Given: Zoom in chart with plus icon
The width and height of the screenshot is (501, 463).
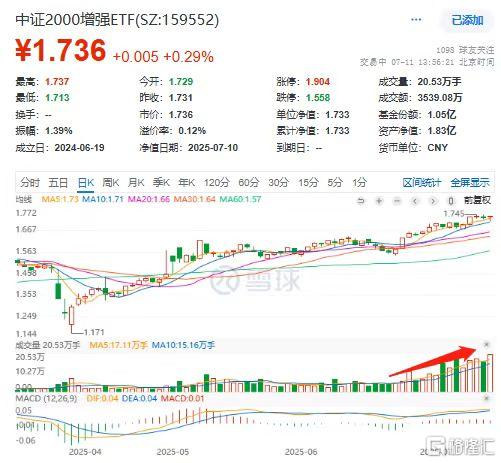Looking at the screenshot, I should point(379,201).
